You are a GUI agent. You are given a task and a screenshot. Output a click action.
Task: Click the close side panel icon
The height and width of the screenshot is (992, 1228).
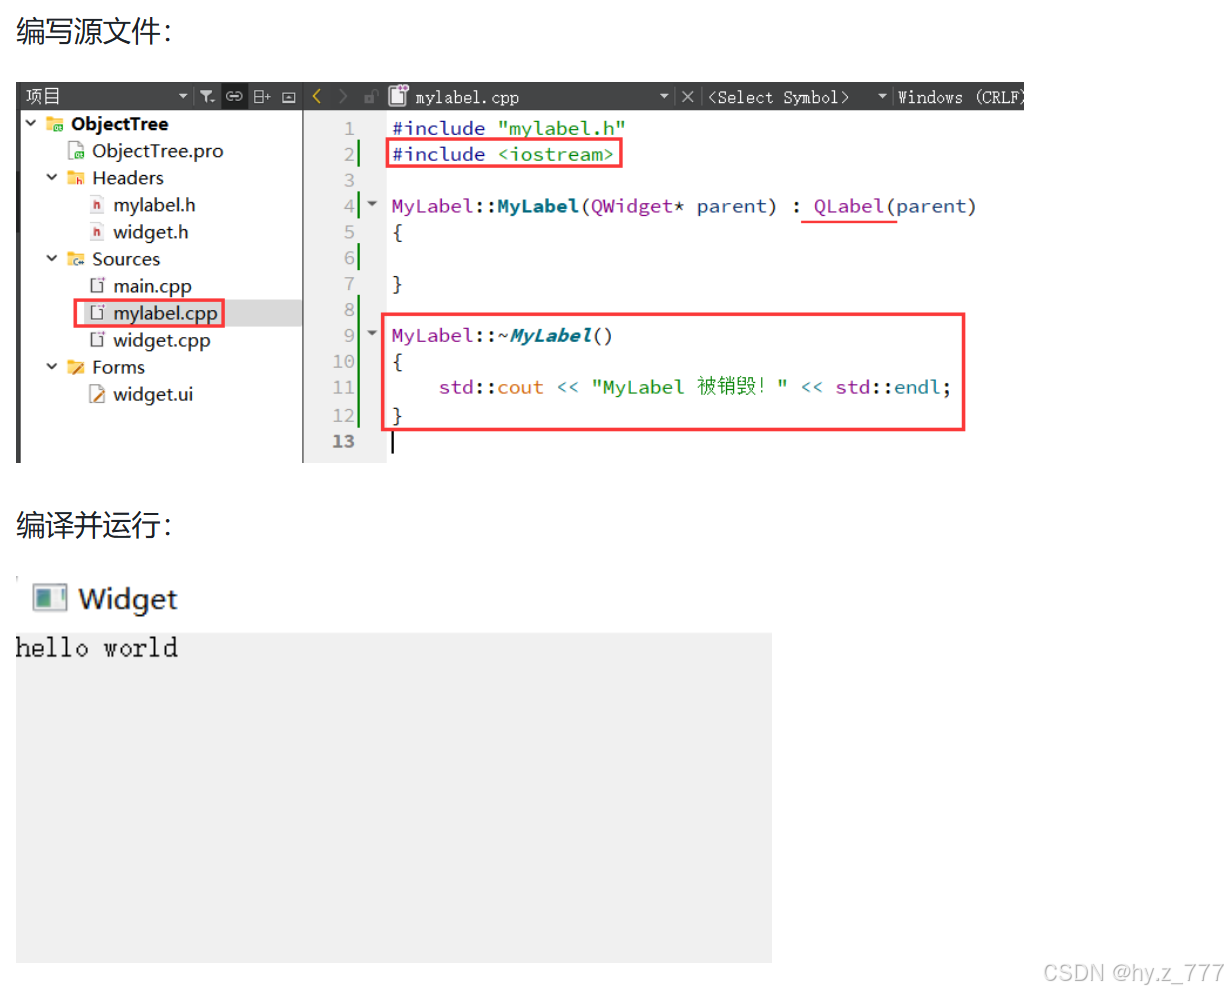pyautogui.click(x=289, y=96)
